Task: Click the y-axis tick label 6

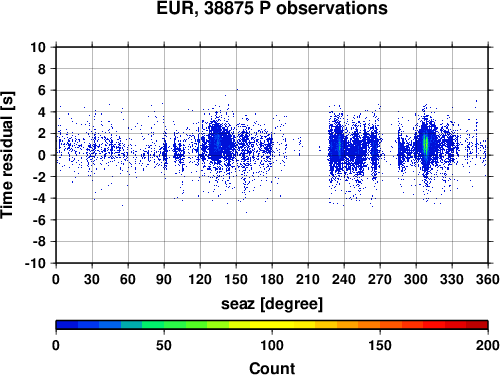Action: tap(42, 90)
